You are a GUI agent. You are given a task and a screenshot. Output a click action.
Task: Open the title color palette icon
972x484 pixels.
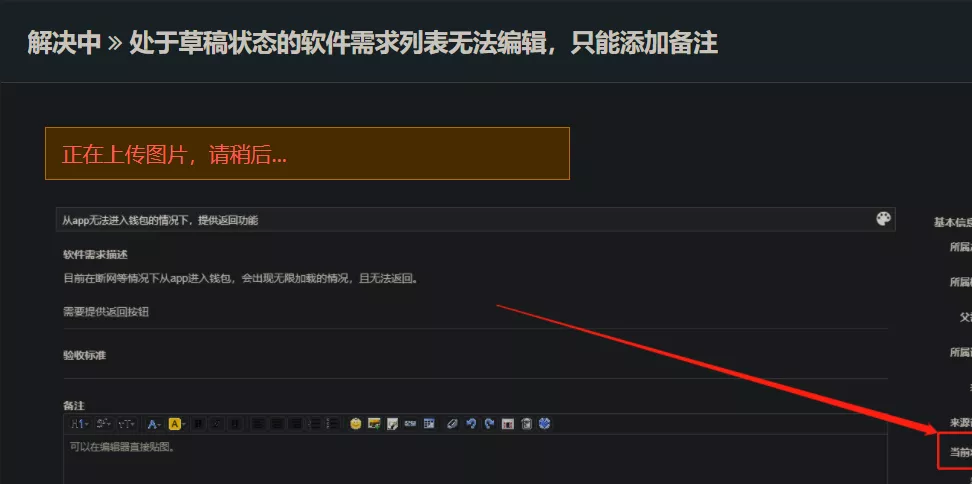coord(883,219)
